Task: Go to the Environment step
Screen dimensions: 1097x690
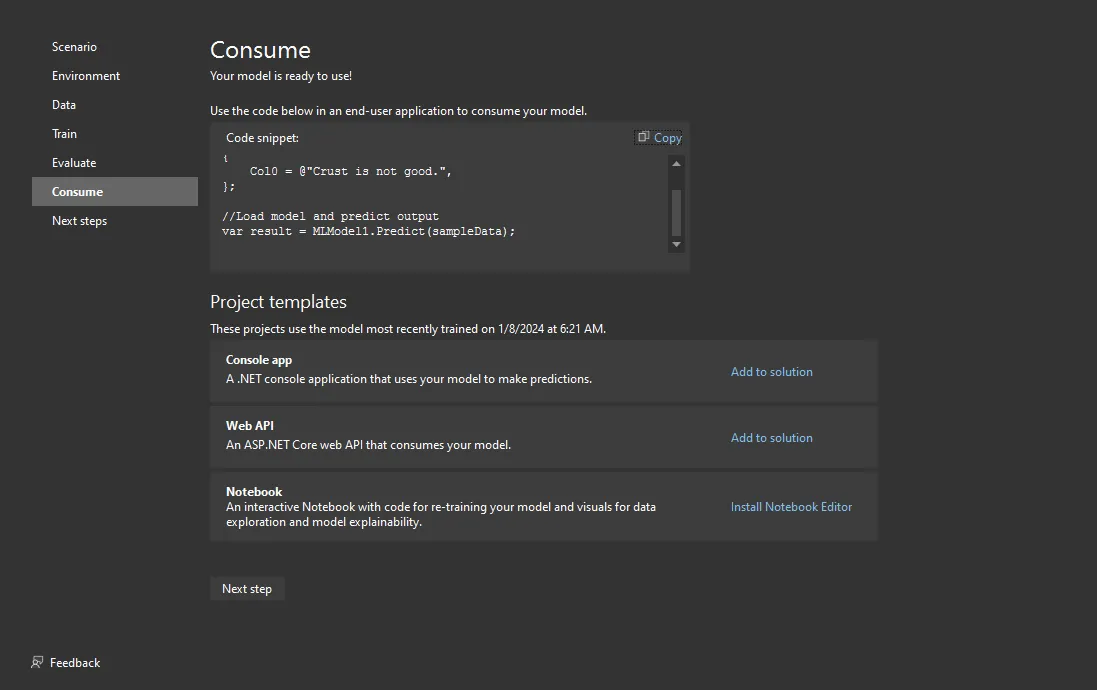Action: (86, 76)
